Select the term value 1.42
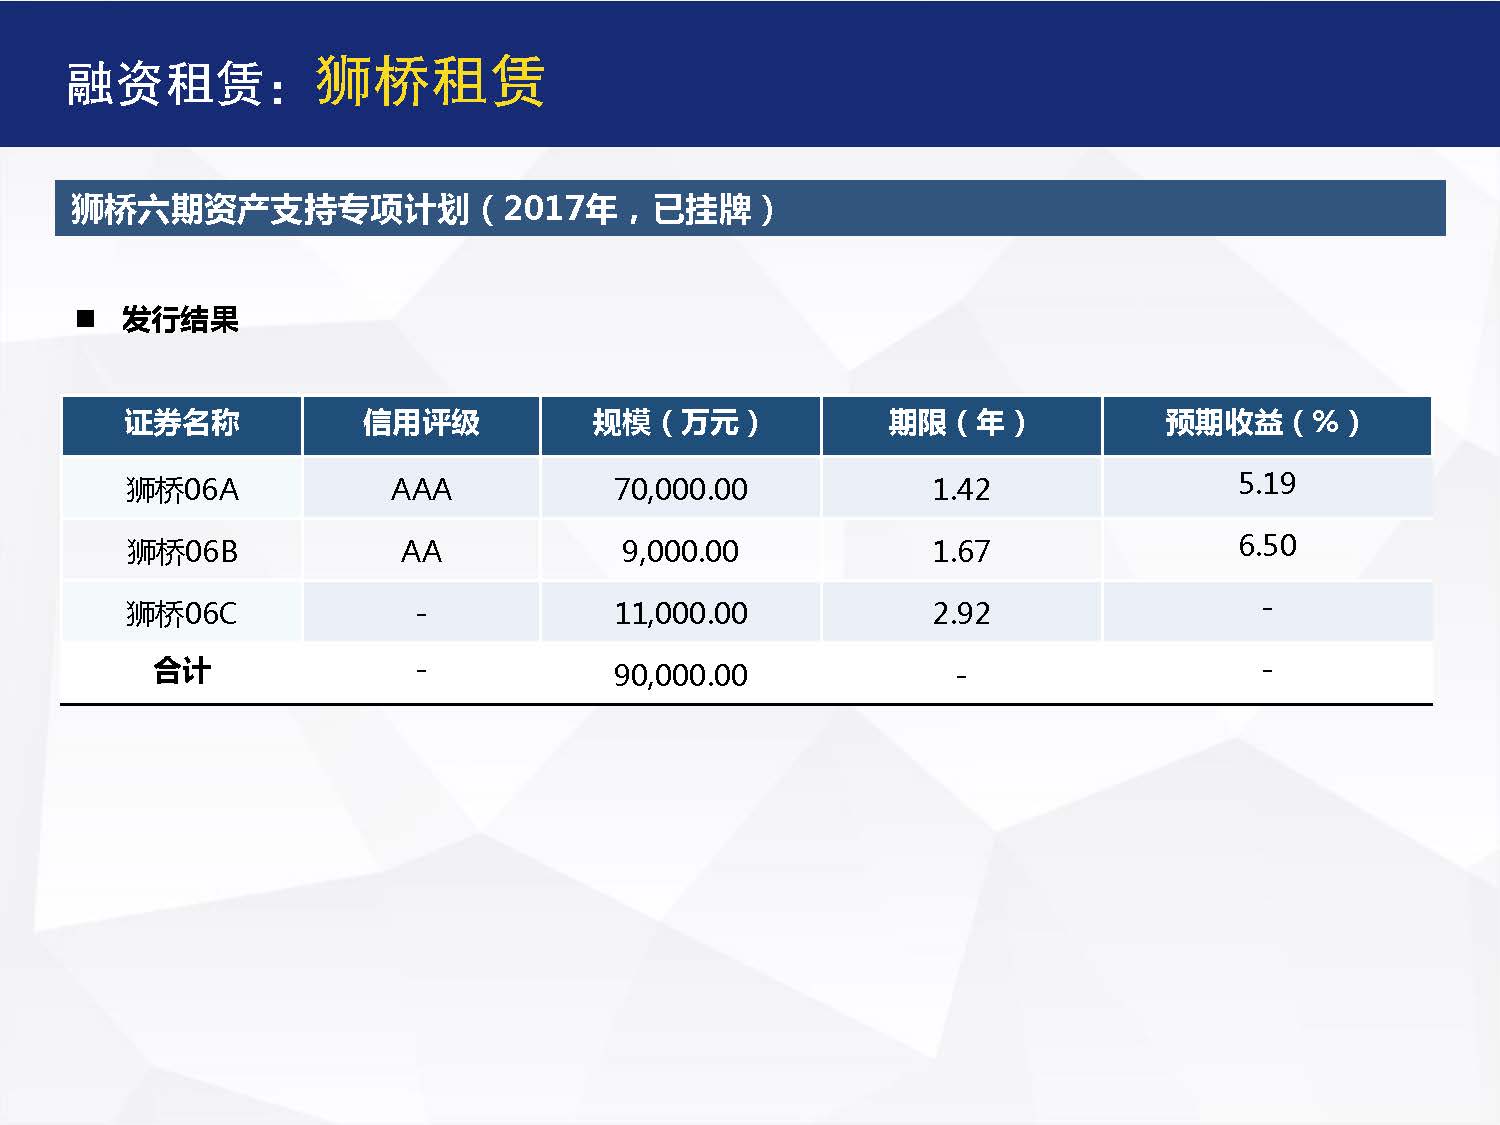1500x1125 pixels. (x=961, y=489)
